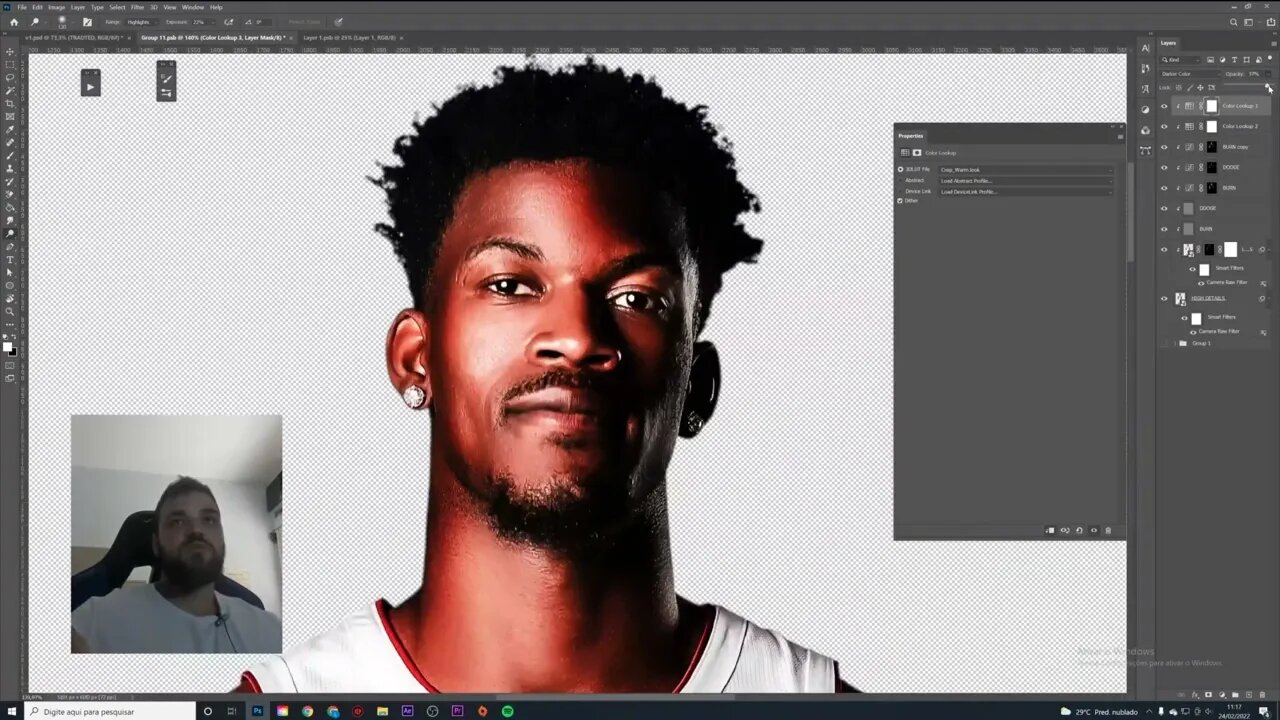Open Photoshop from the Windows taskbar

pos(257,711)
